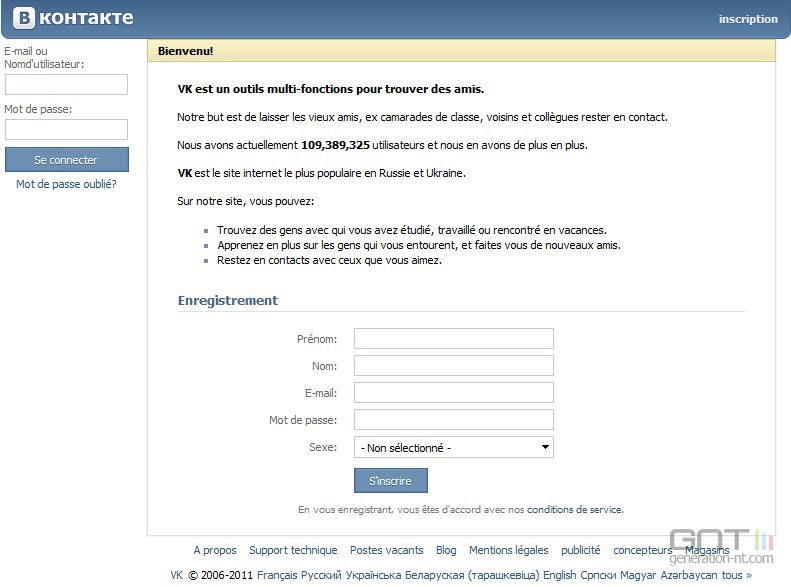791x587 pixels.
Task: Switch language to Русский
Action: [321, 575]
